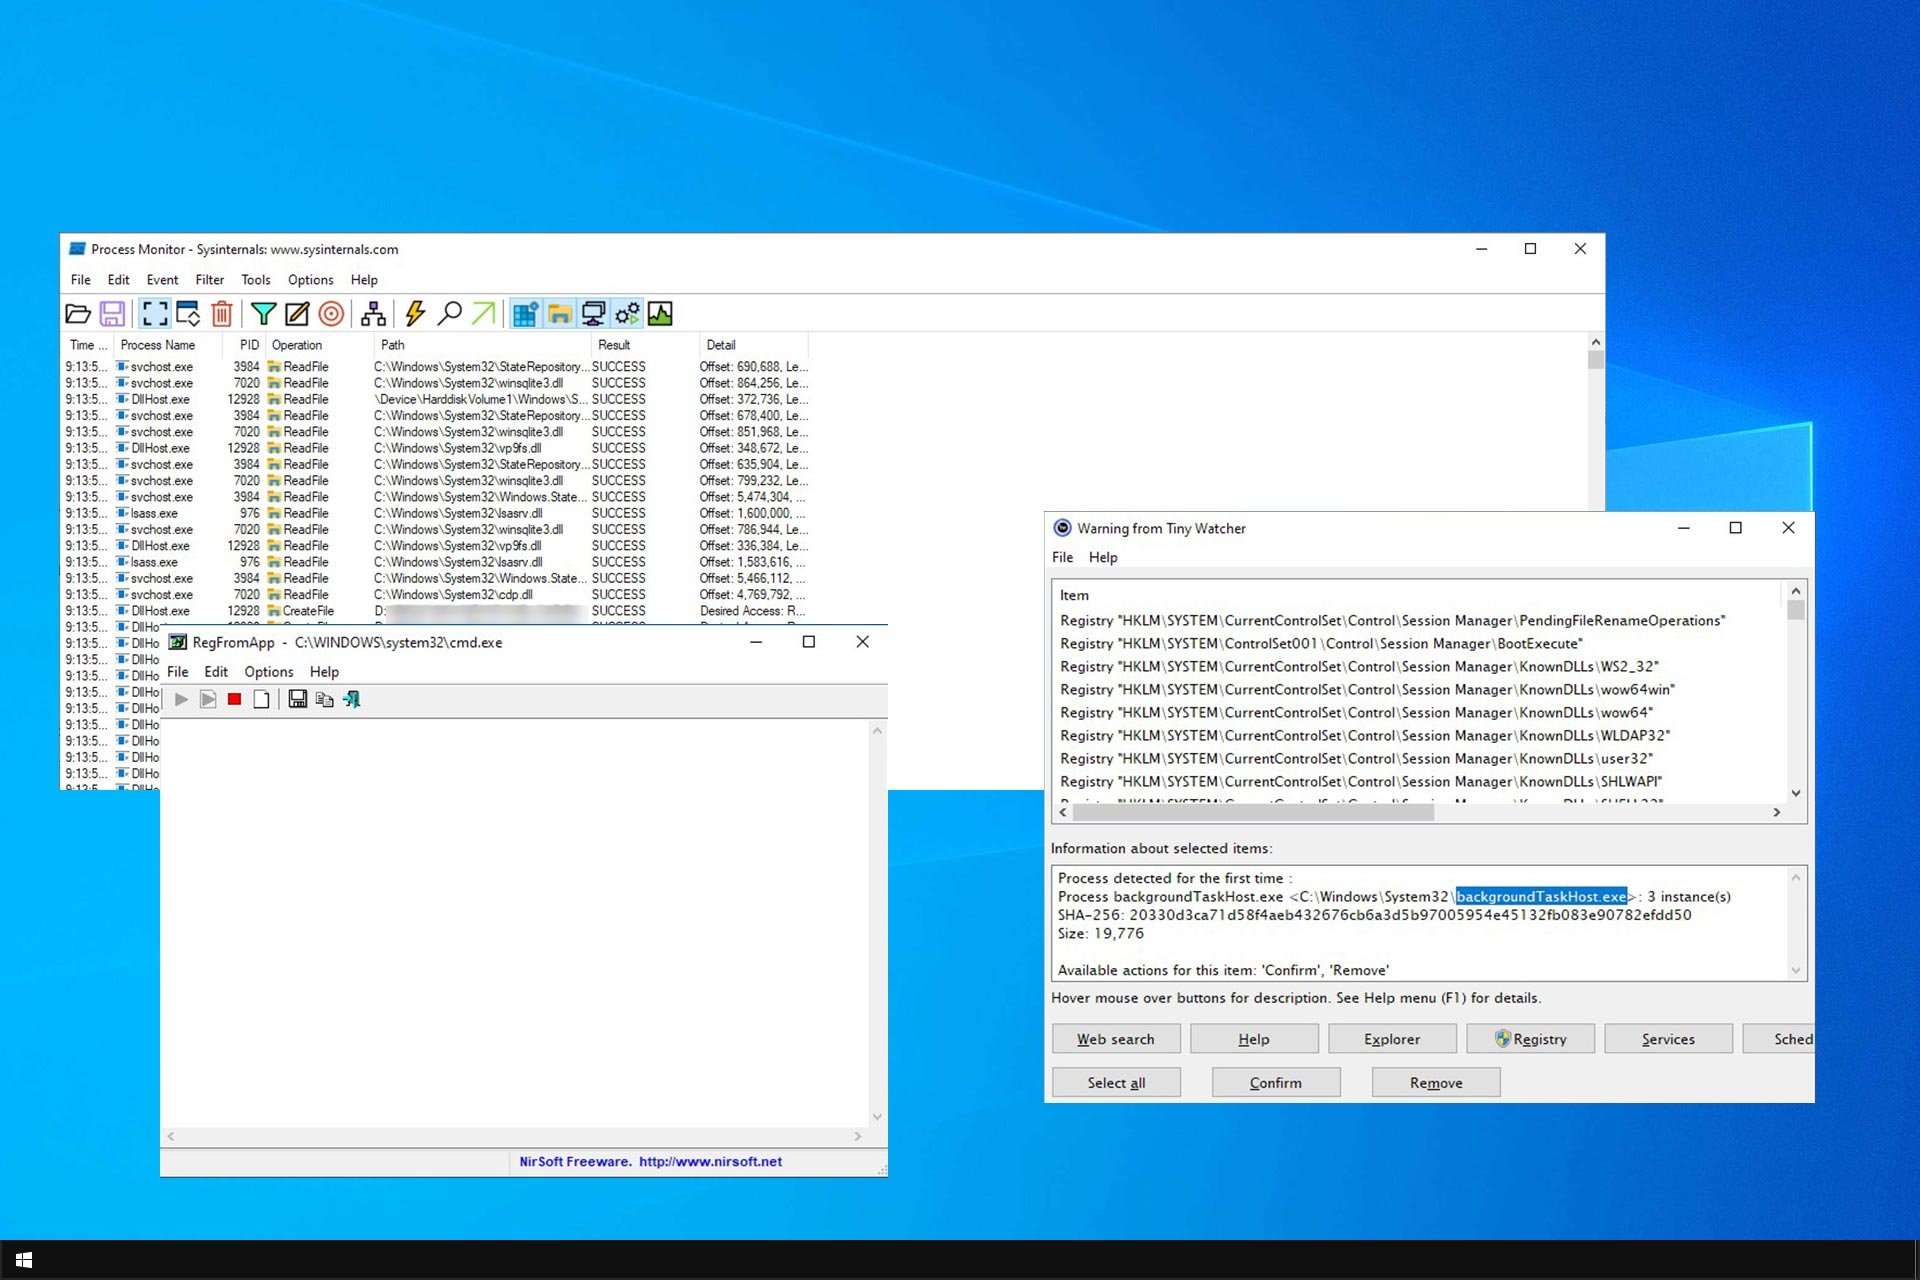
Task: Select the PendingFileRenameOperations registry item
Action: point(1392,621)
